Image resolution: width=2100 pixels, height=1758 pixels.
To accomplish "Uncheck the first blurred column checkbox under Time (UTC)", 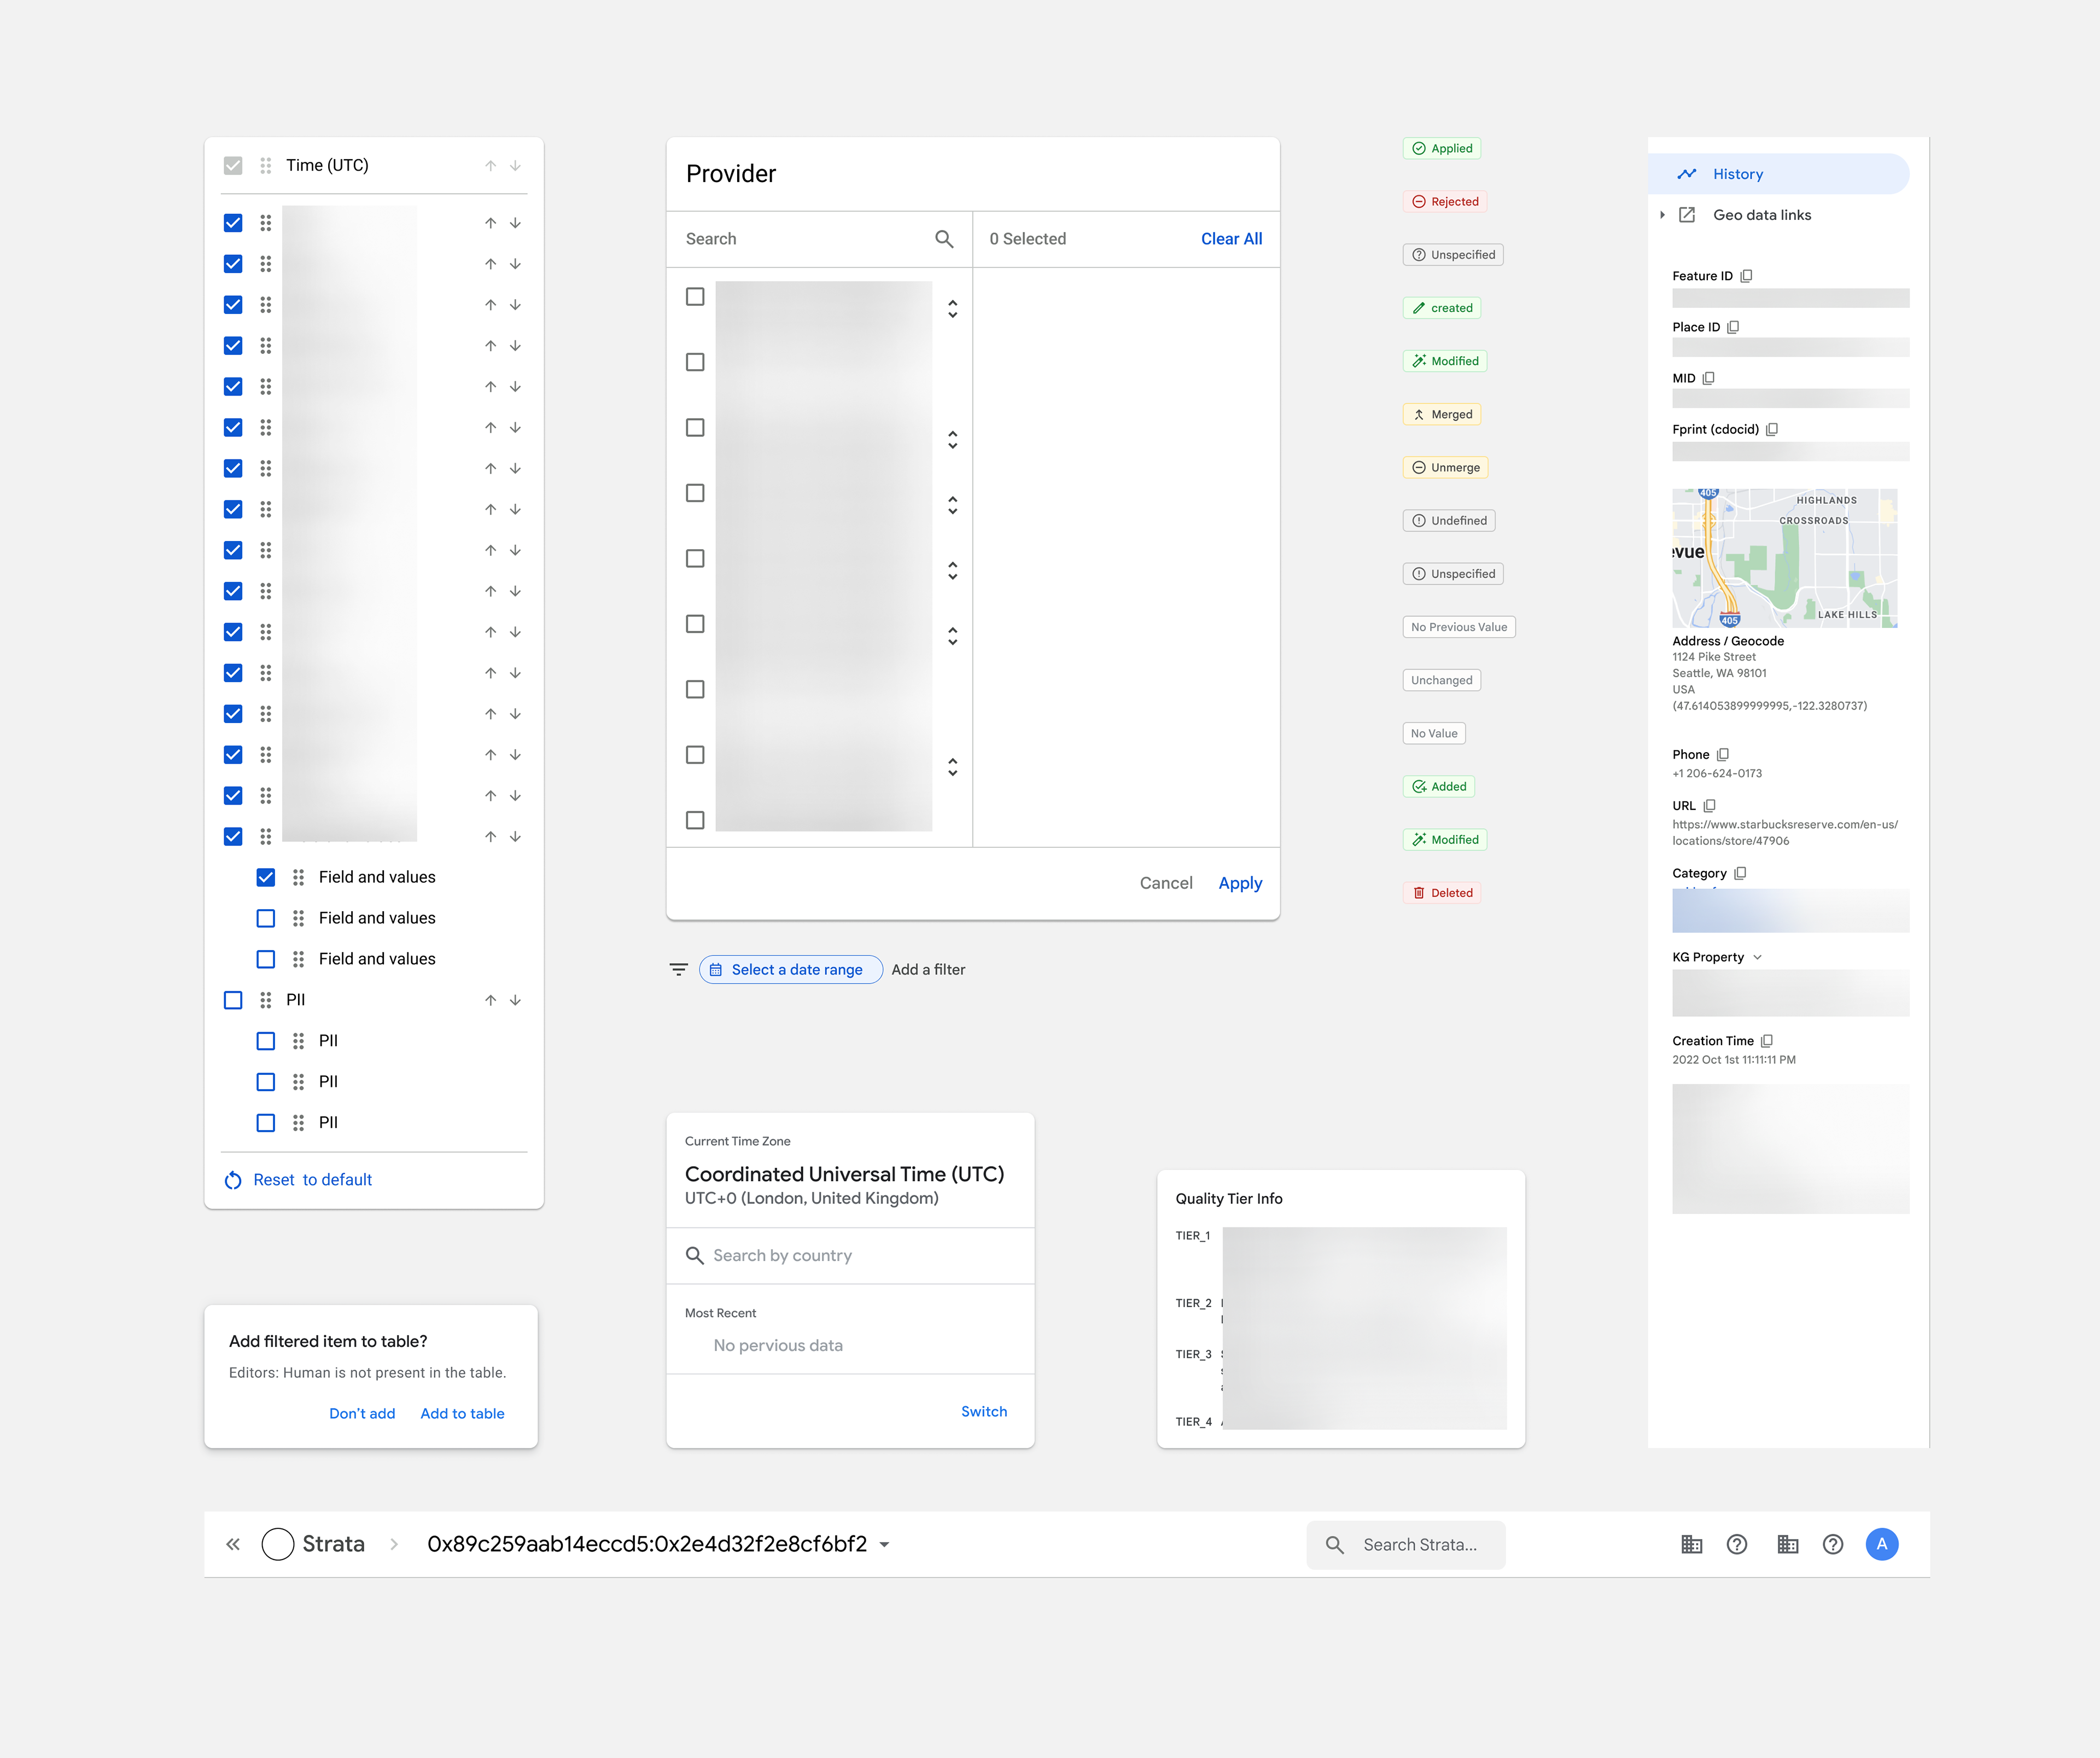I will tap(233, 223).
